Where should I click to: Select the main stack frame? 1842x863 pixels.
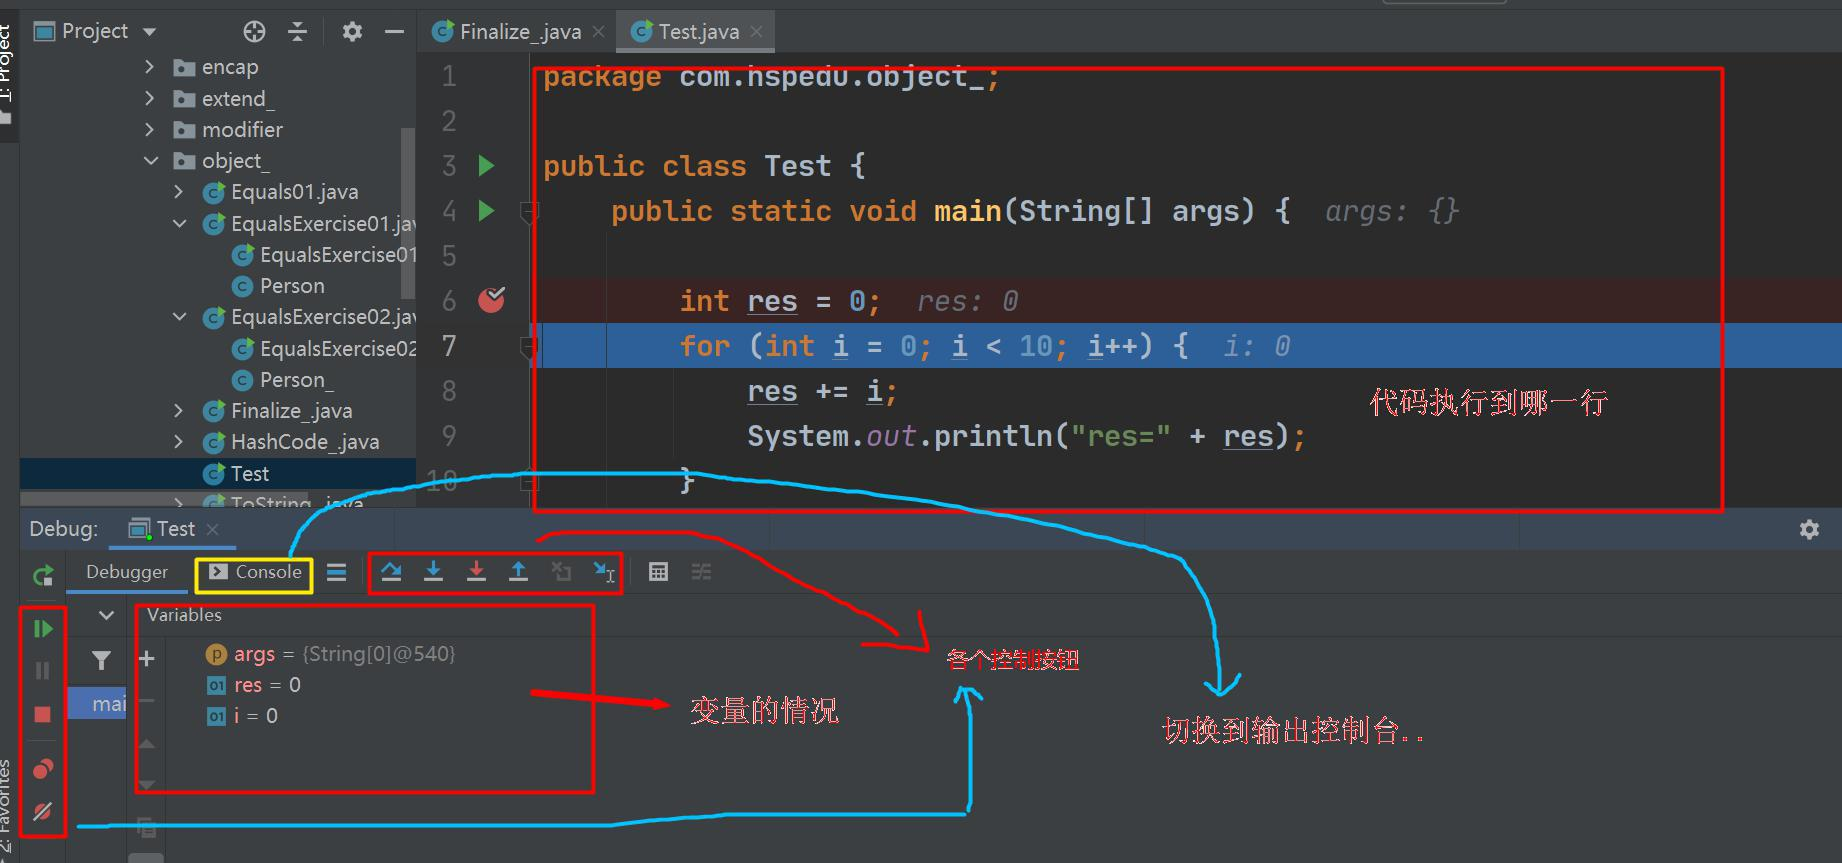(97, 703)
